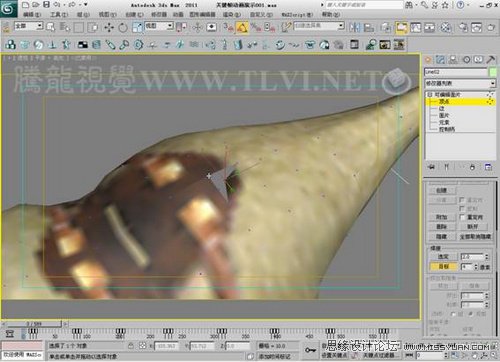Screen dimensions: 500x362
Task: Open the undo history dropdown arrow
Action: [63, 5]
